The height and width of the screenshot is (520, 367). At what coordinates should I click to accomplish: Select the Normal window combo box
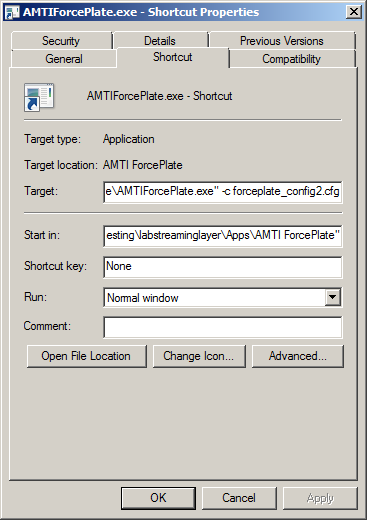click(x=222, y=297)
